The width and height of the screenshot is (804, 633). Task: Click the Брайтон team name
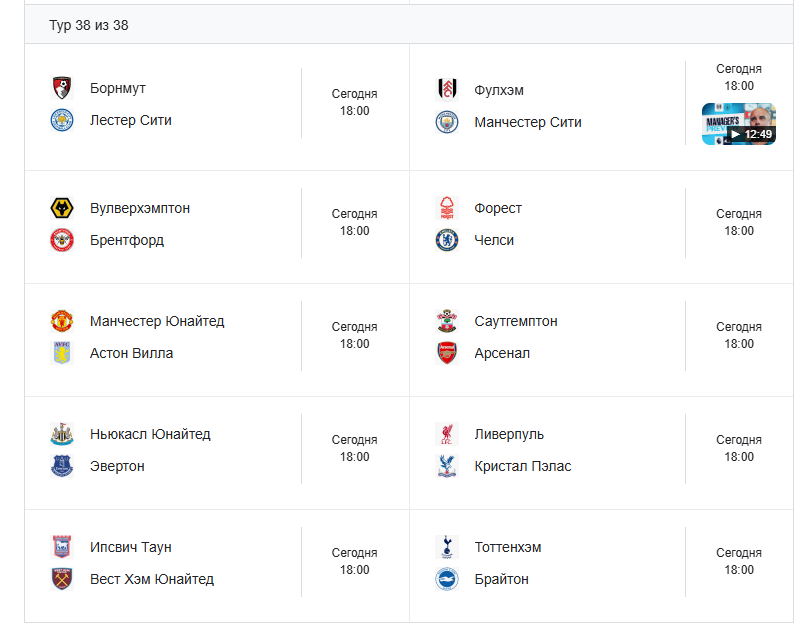coord(501,579)
